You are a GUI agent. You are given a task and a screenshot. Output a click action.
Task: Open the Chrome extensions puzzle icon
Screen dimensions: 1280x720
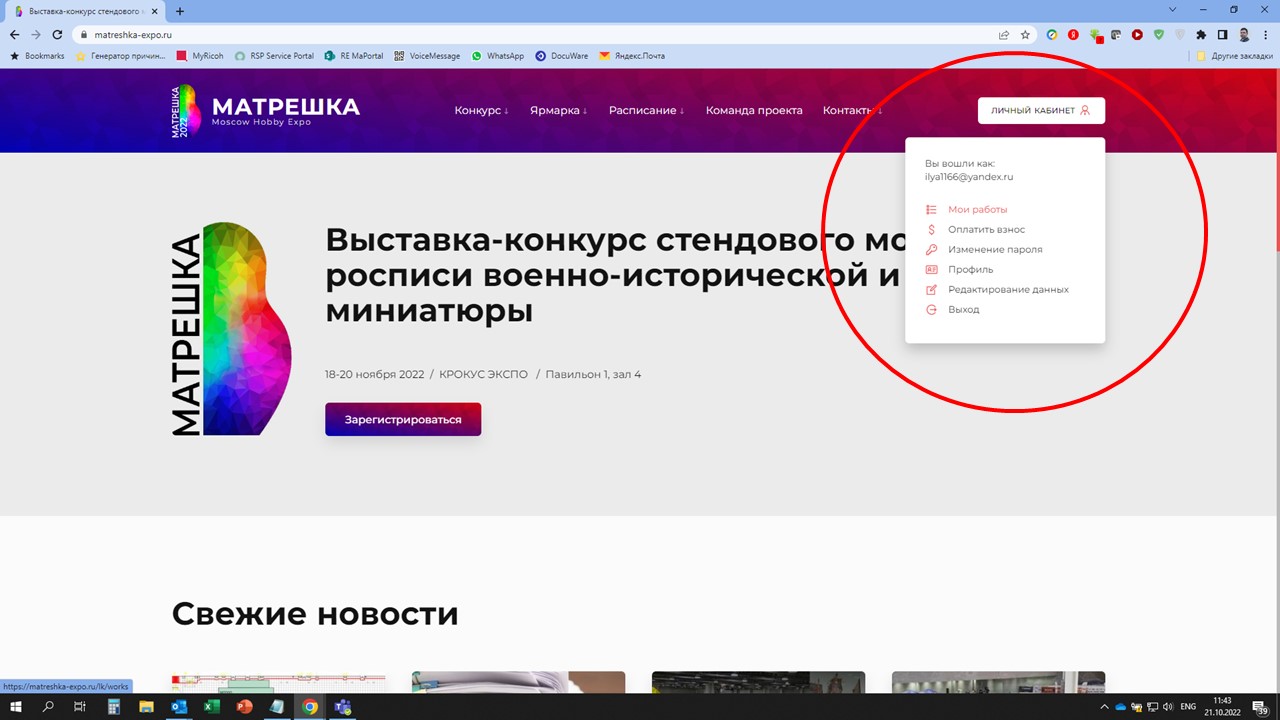pyautogui.click(x=1201, y=34)
